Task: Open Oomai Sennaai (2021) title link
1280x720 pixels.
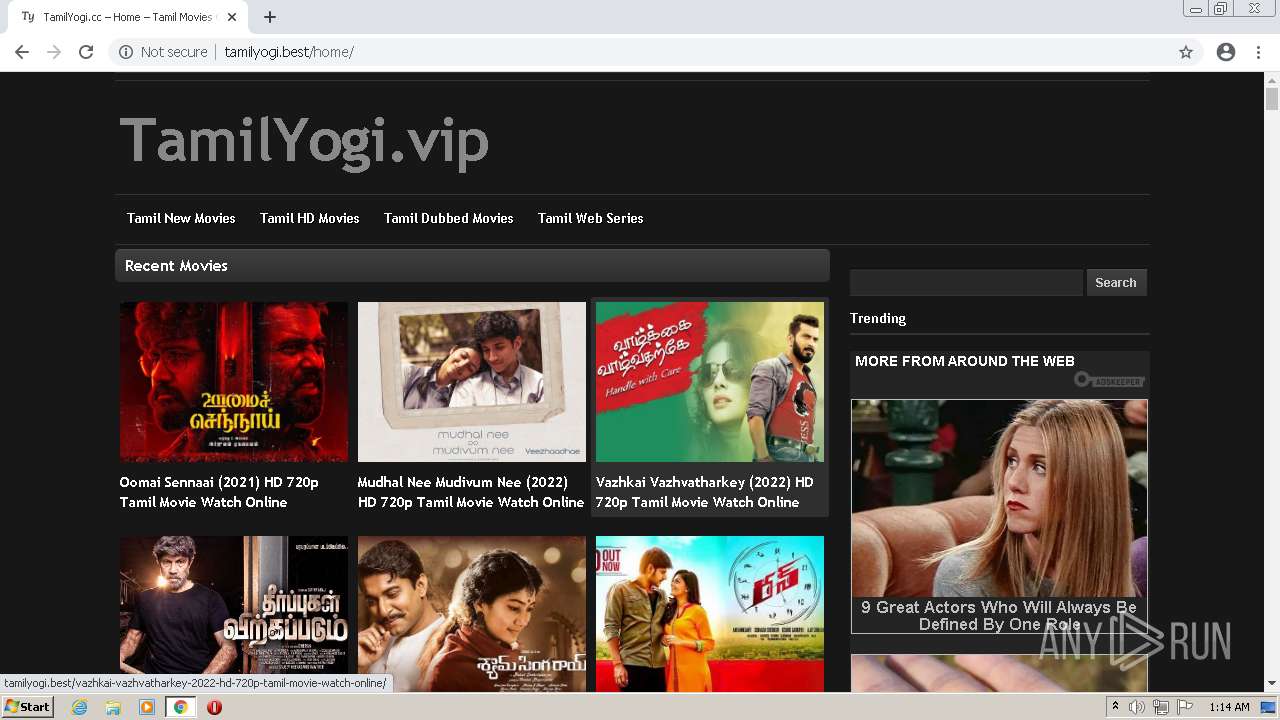Action: [x=219, y=492]
